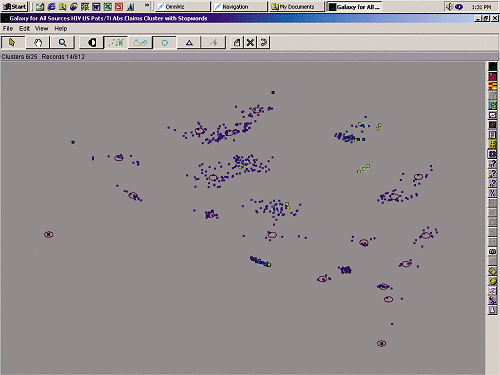Select the isolated cluster circle at far left
Image resolution: width=500 pixels, height=375 pixels.
[x=49, y=235]
